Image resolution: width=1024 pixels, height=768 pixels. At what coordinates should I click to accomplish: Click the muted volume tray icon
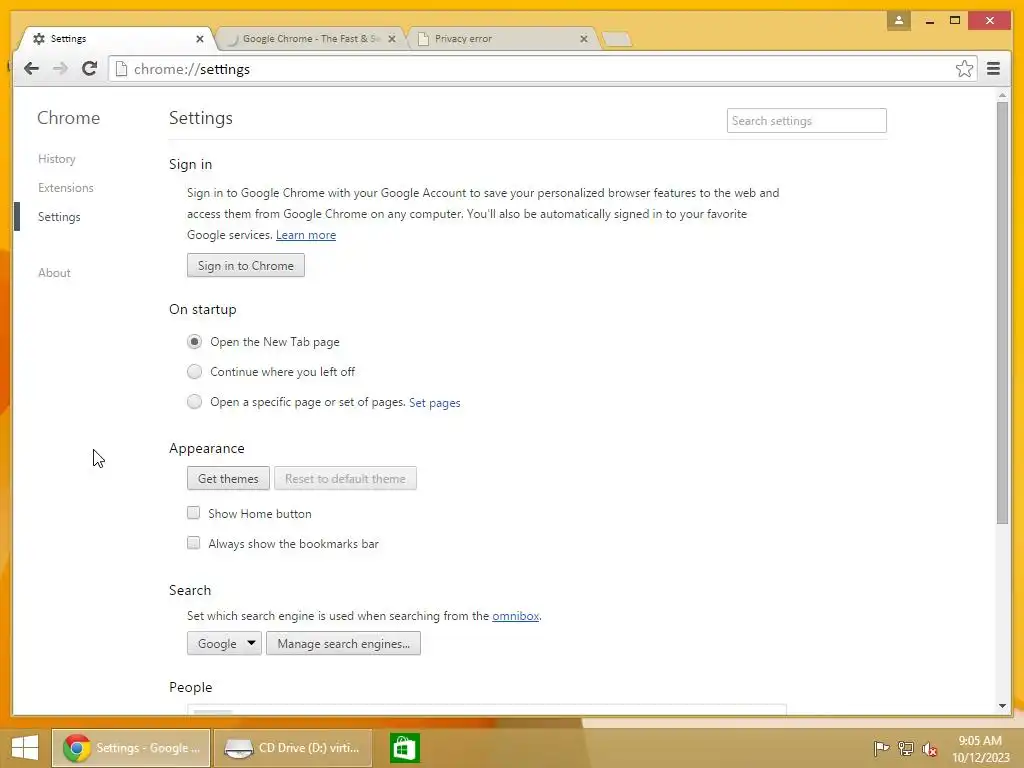coord(929,748)
